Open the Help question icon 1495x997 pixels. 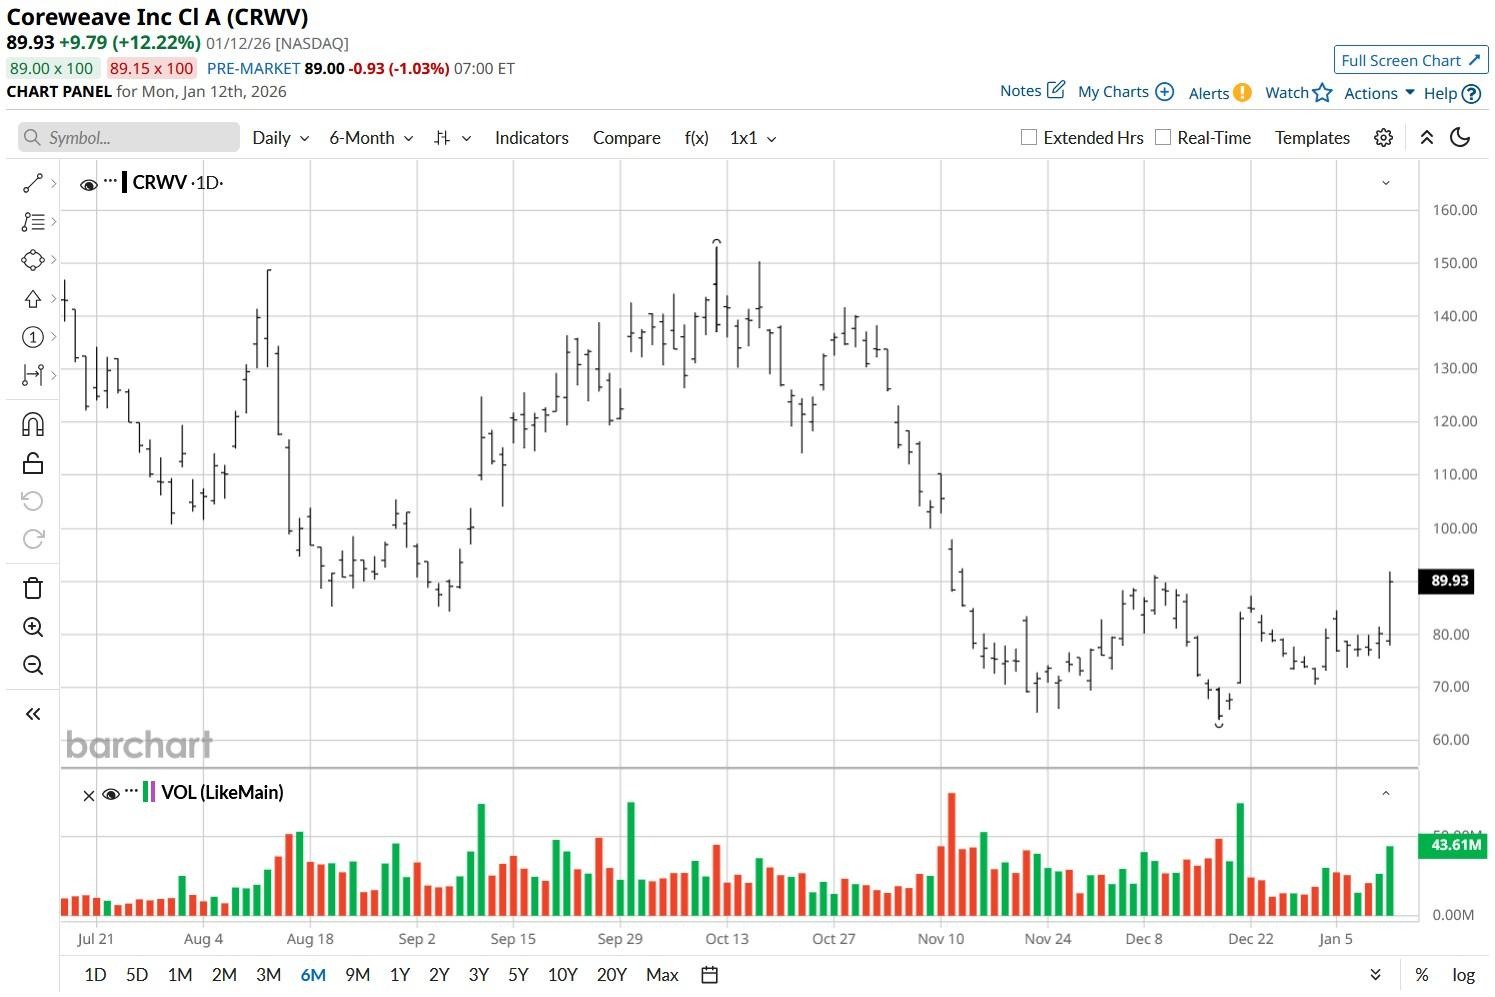coord(1471,94)
